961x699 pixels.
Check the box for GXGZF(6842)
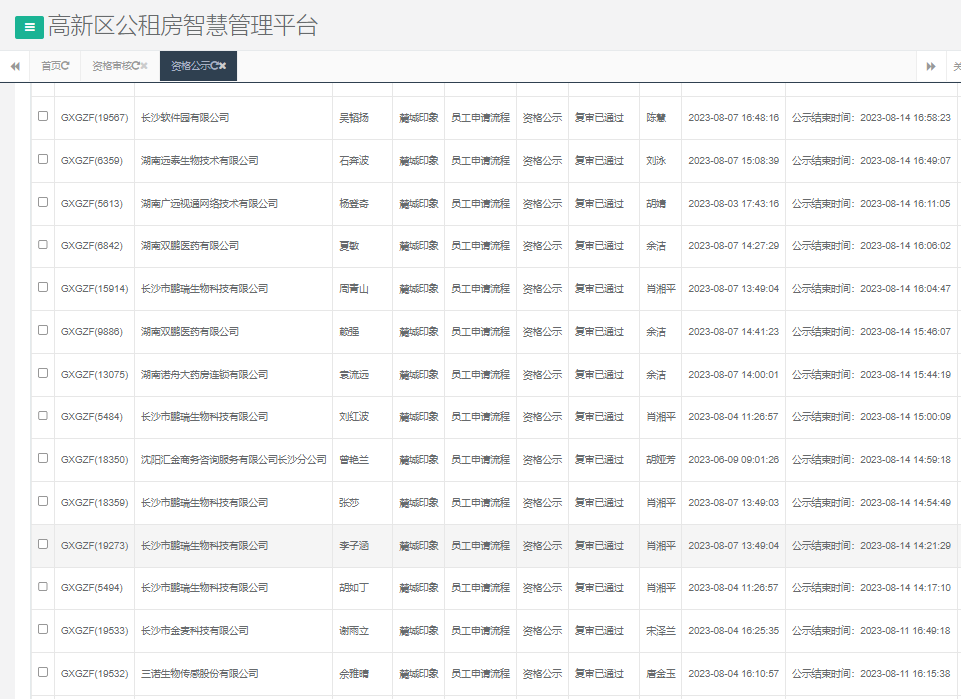[43, 244]
